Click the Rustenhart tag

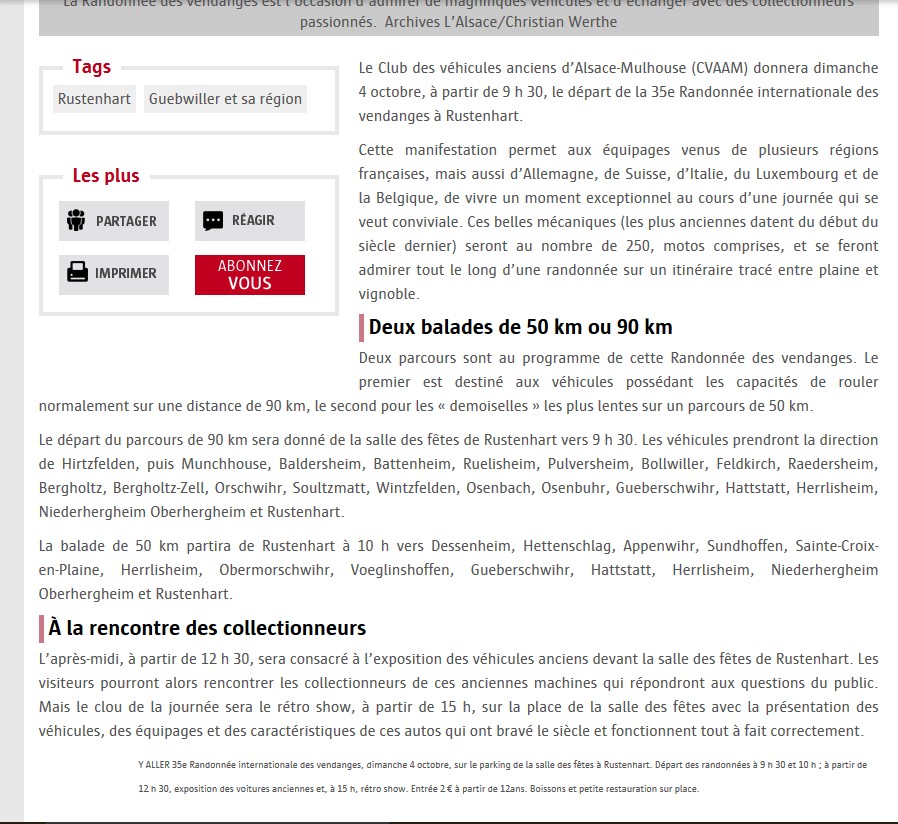94,99
